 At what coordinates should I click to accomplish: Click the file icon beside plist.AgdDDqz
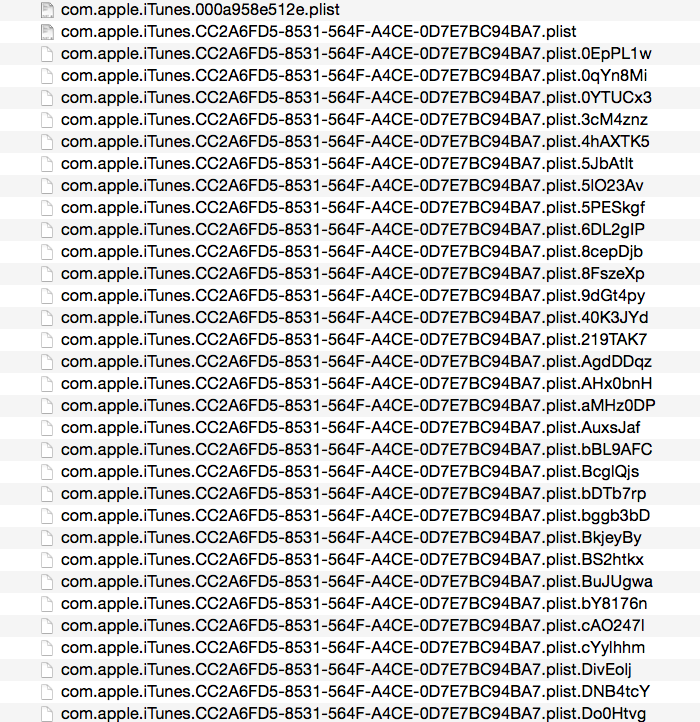(x=47, y=362)
